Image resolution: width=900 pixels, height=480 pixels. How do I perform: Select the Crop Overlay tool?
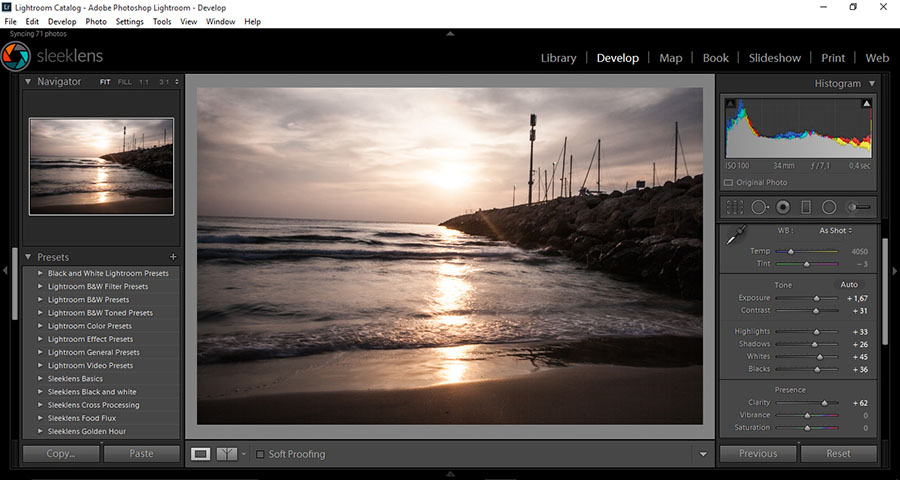point(735,207)
